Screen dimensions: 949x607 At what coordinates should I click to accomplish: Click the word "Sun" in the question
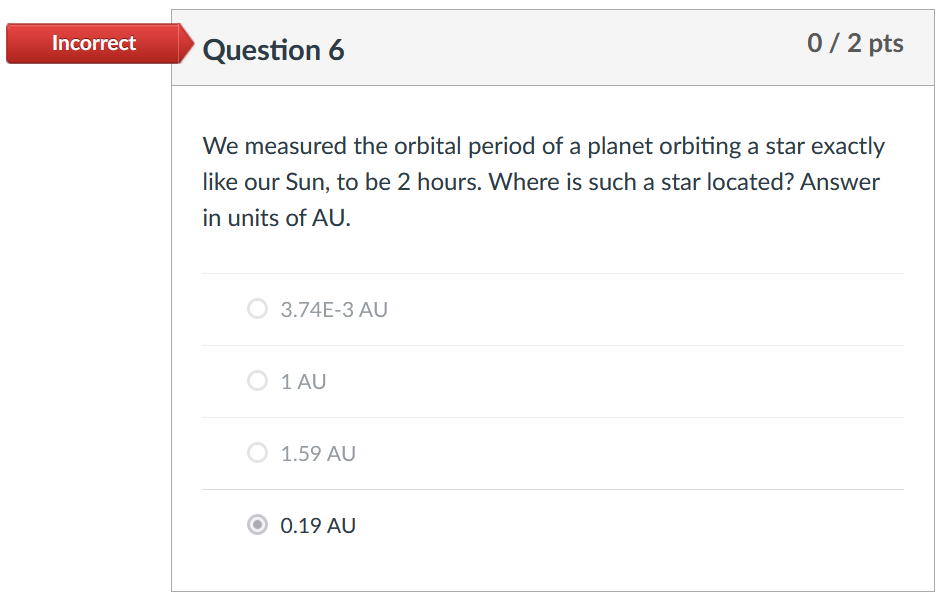pos(305,183)
